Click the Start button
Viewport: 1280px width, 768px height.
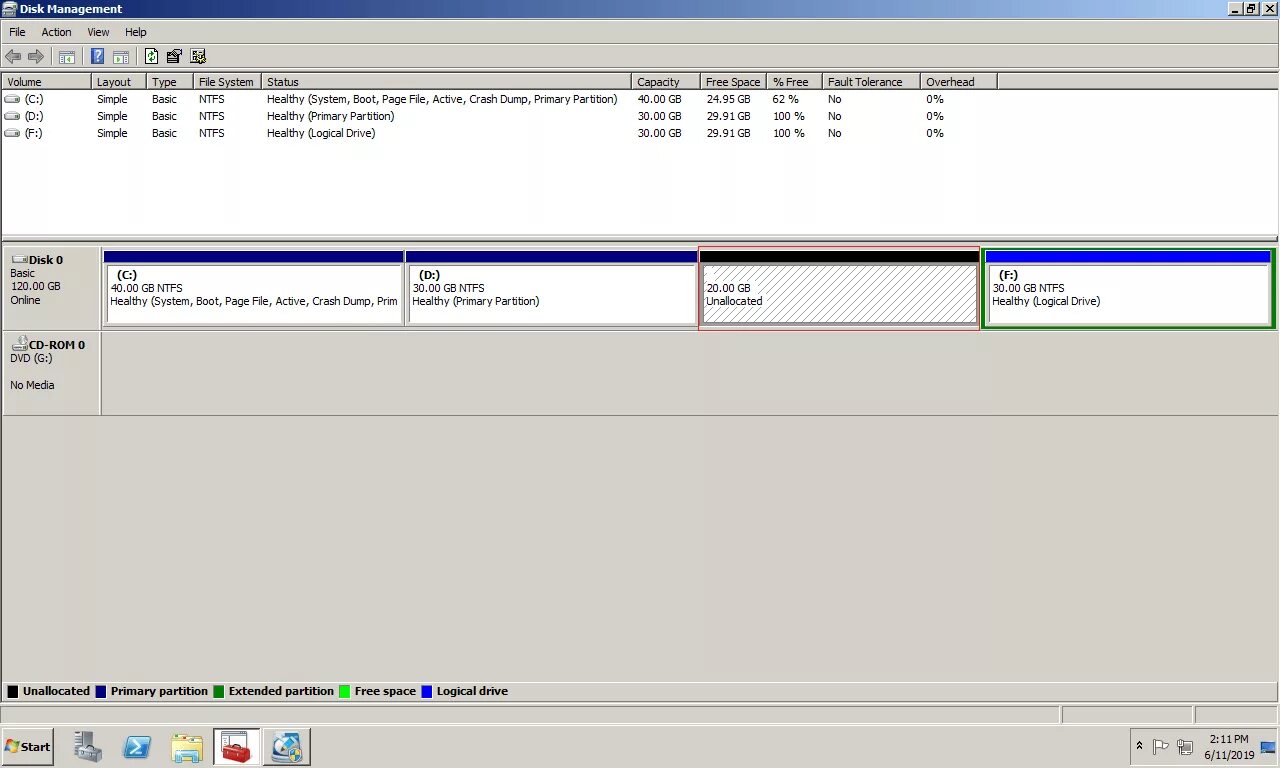point(27,746)
